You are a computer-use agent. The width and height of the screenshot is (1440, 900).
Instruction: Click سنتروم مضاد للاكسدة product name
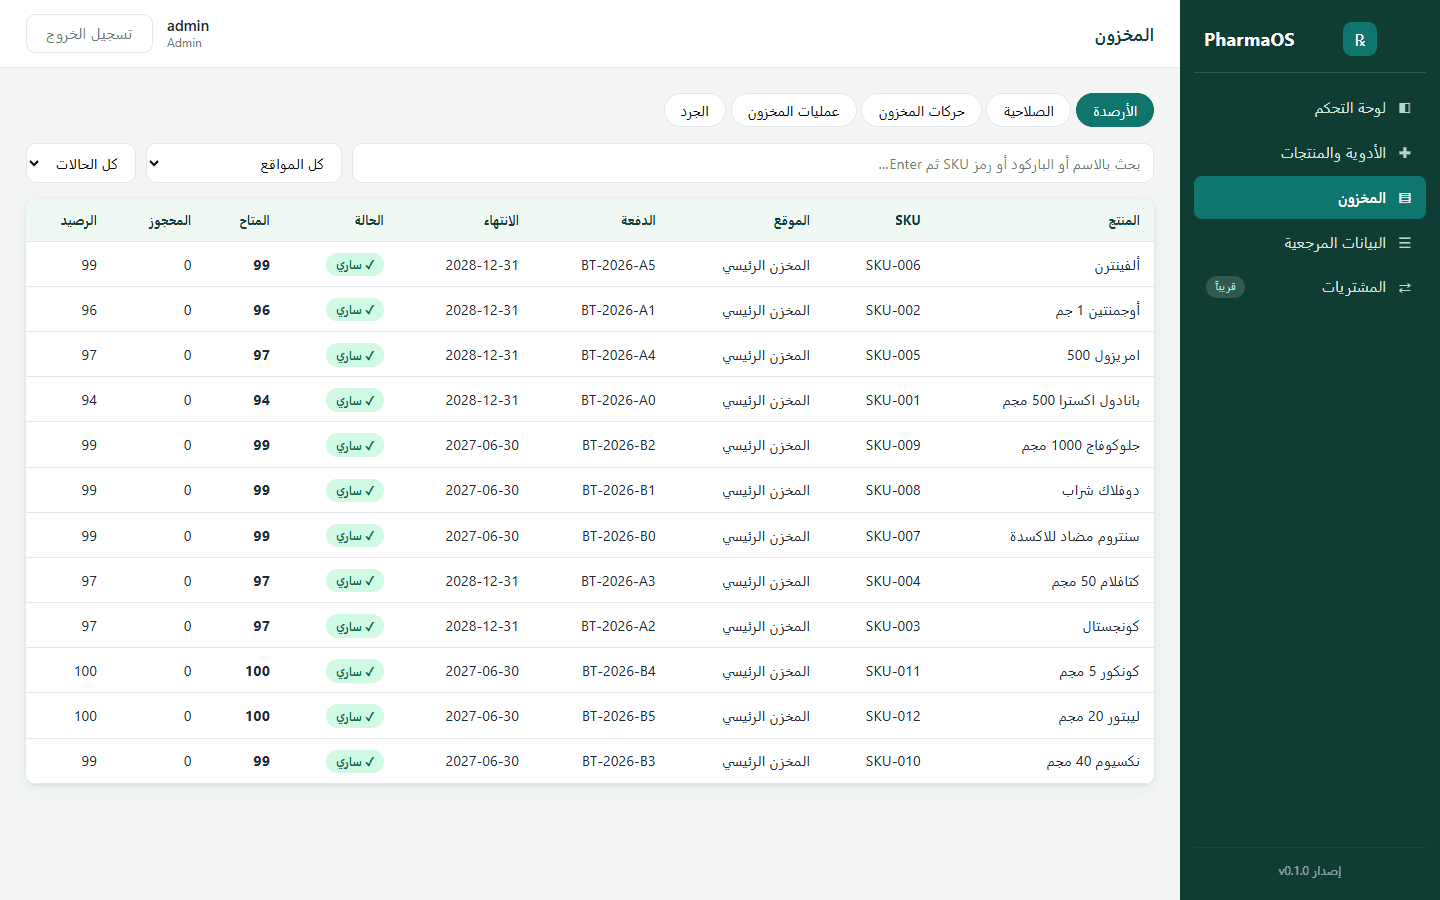click(1075, 537)
